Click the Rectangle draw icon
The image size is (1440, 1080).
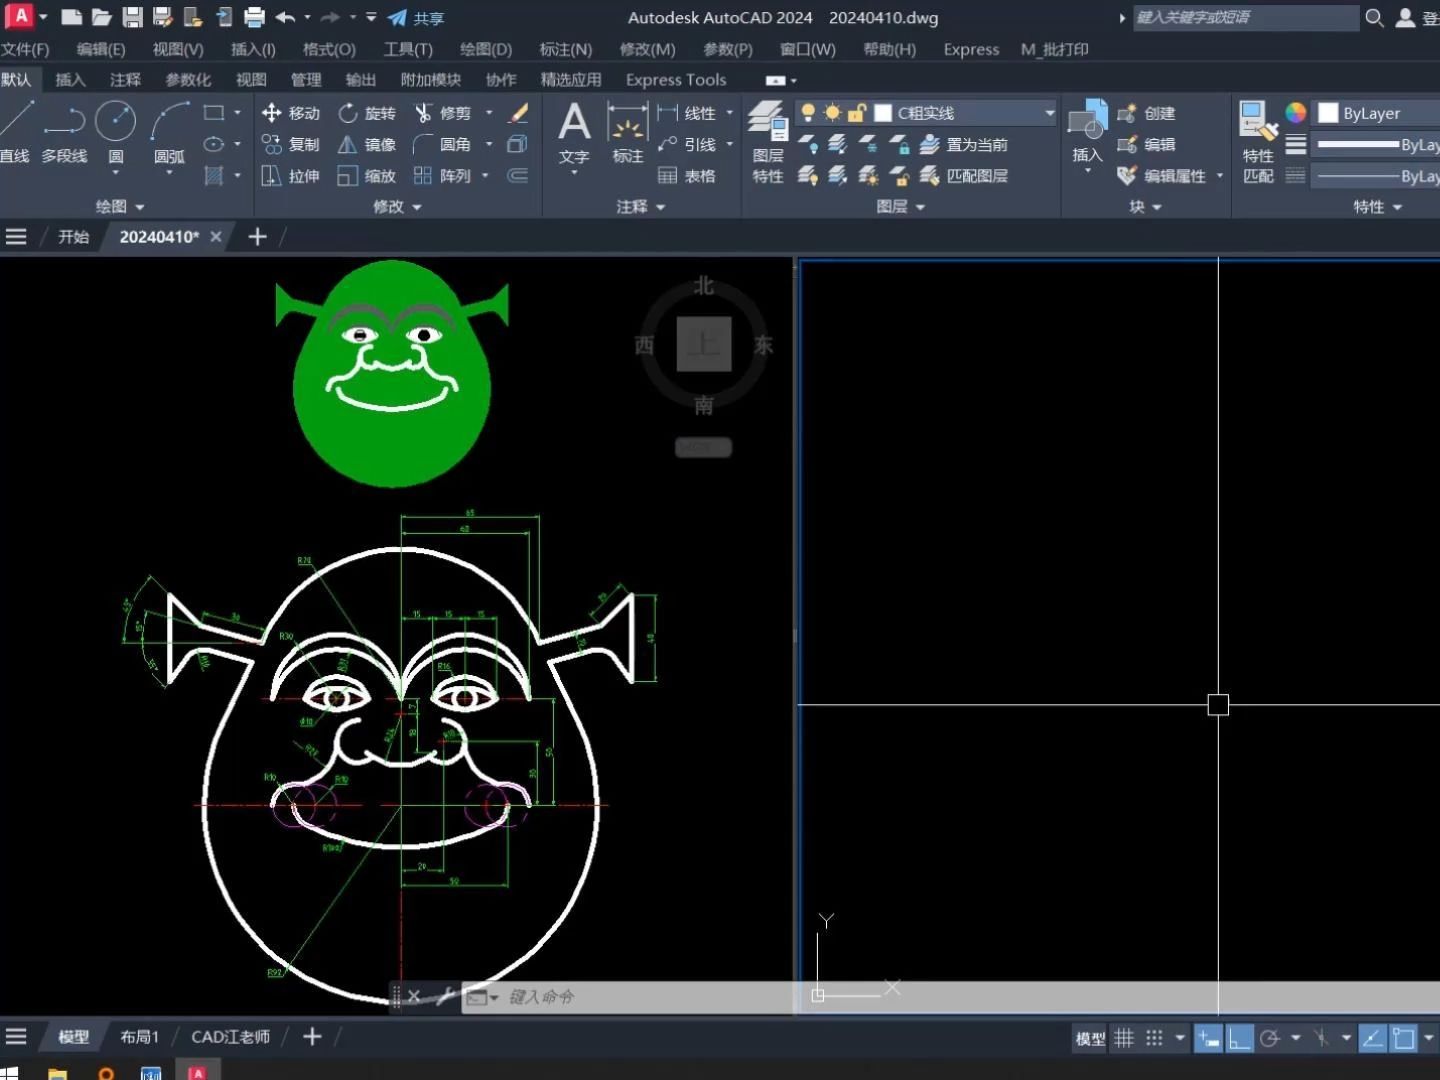[x=213, y=113]
